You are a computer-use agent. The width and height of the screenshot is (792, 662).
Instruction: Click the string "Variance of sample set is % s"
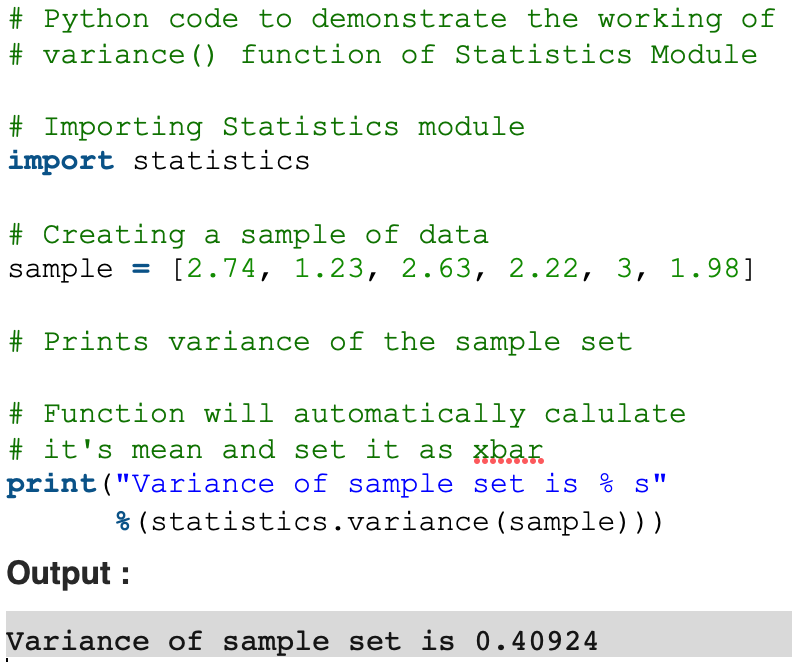[391, 485]
